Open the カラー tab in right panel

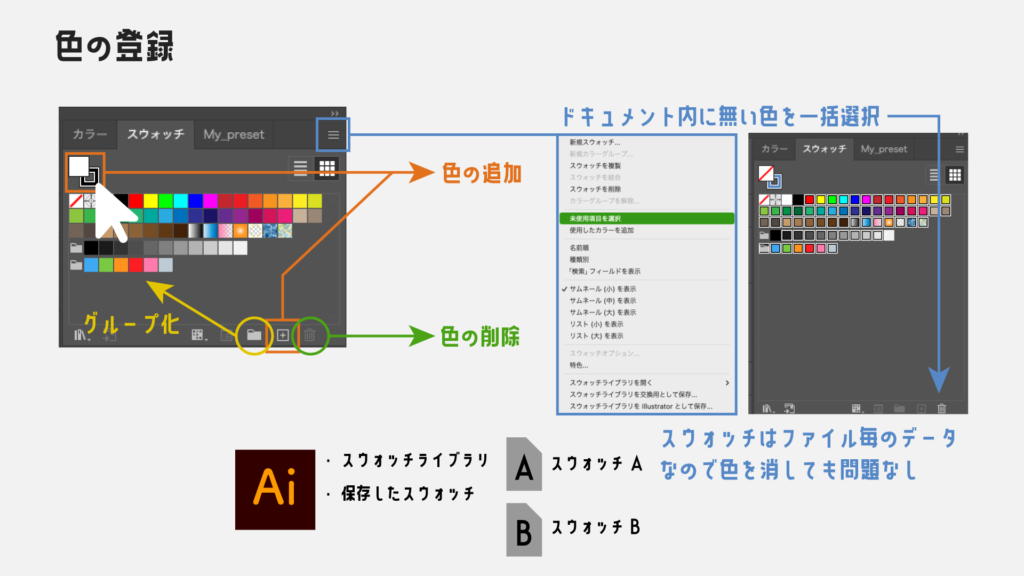(x=774, y=149)
